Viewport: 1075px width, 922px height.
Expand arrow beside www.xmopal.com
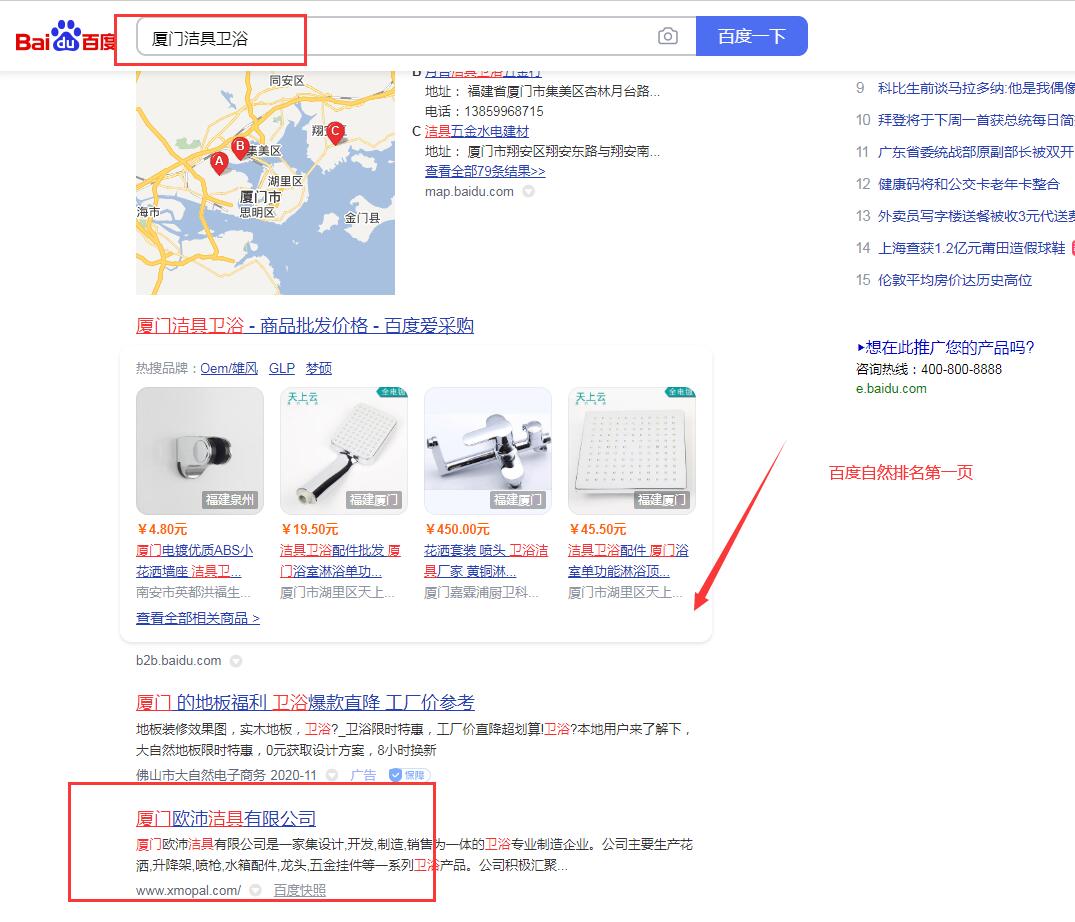coord(256,890)
